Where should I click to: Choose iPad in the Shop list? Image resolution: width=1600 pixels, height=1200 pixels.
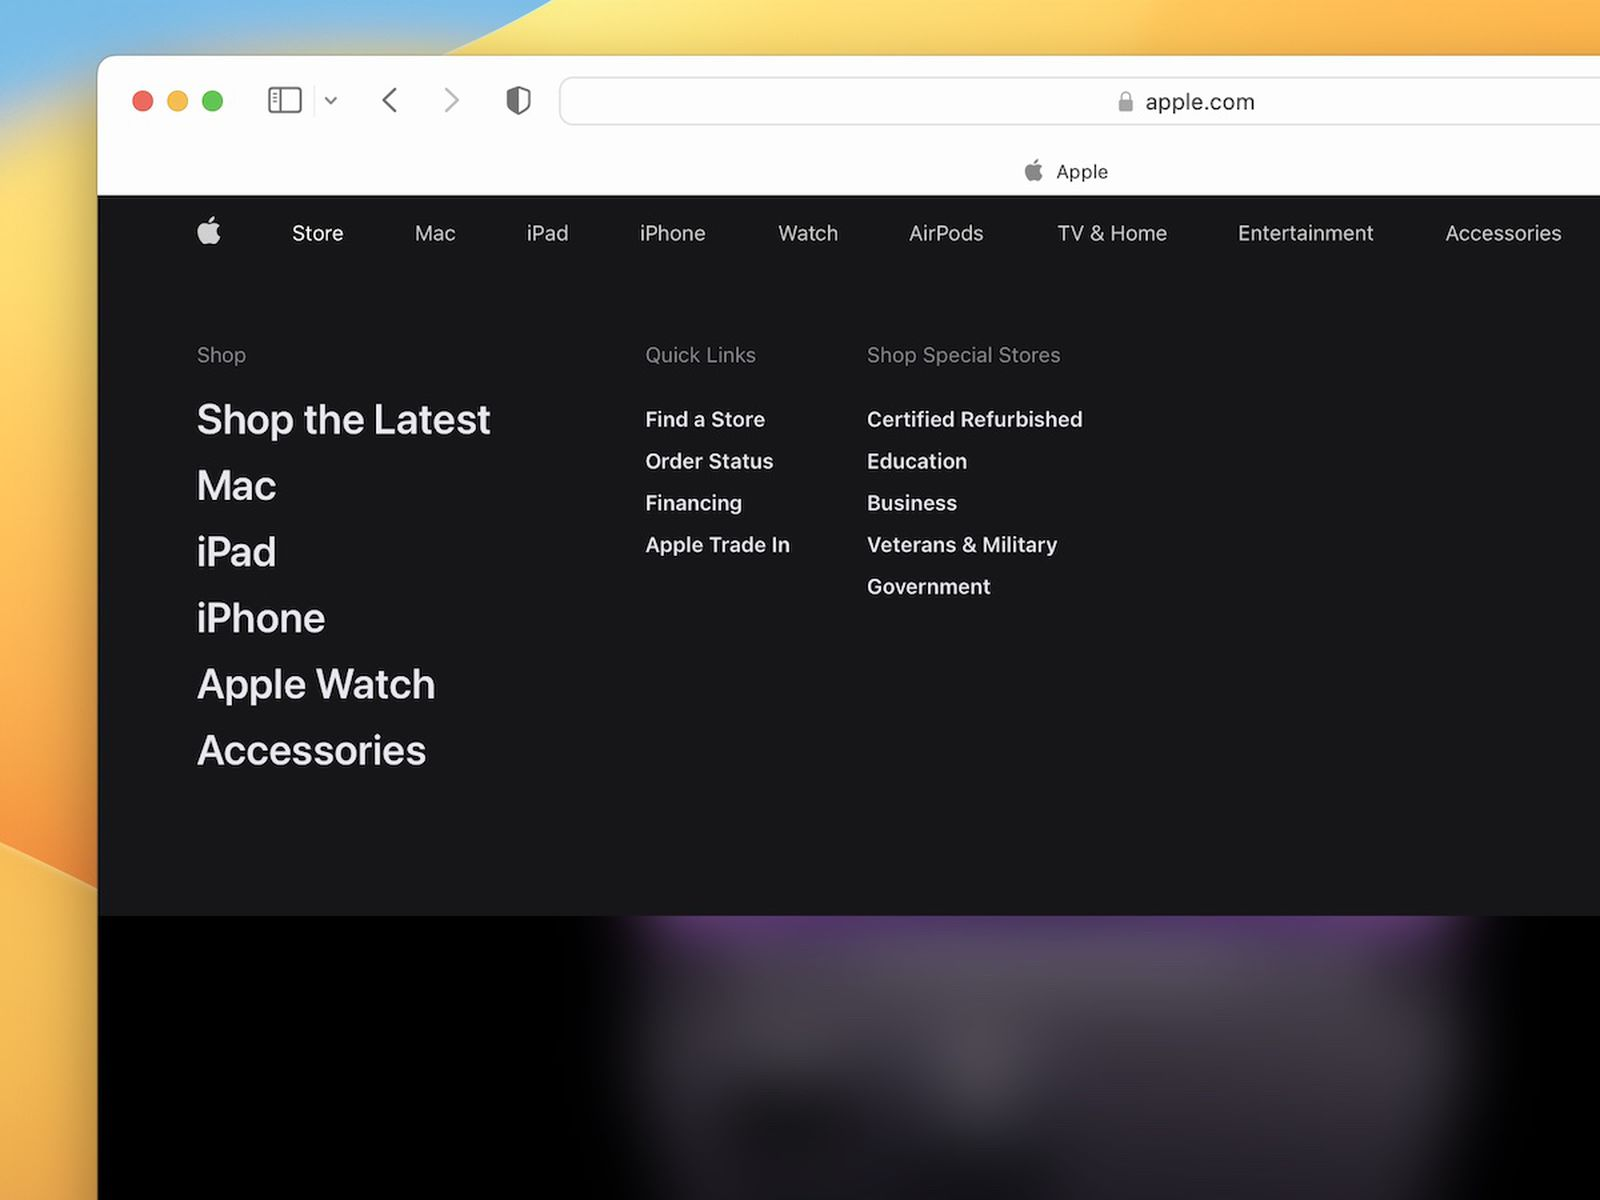point(236,552)
